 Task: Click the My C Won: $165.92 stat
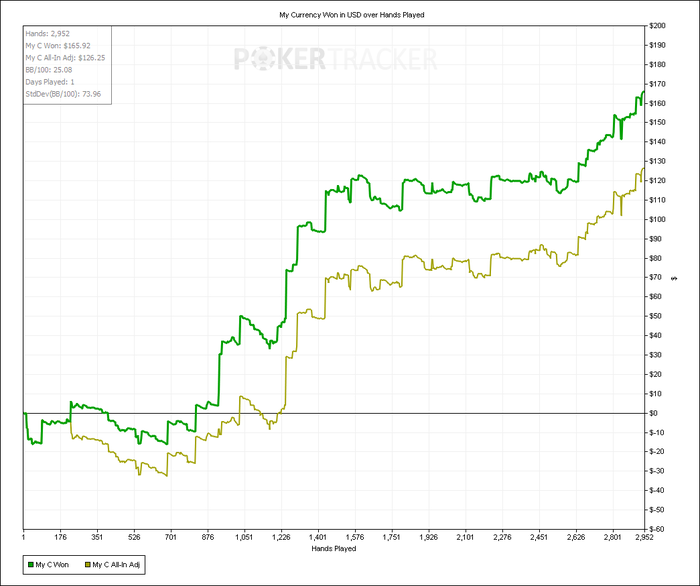click(x=58, y=46)
